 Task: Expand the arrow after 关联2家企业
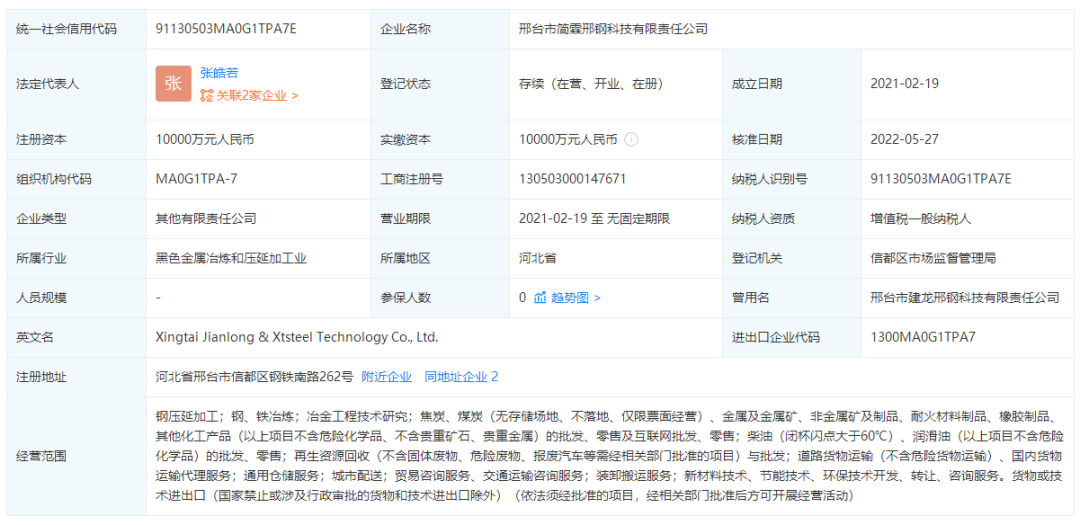point(294,96)
